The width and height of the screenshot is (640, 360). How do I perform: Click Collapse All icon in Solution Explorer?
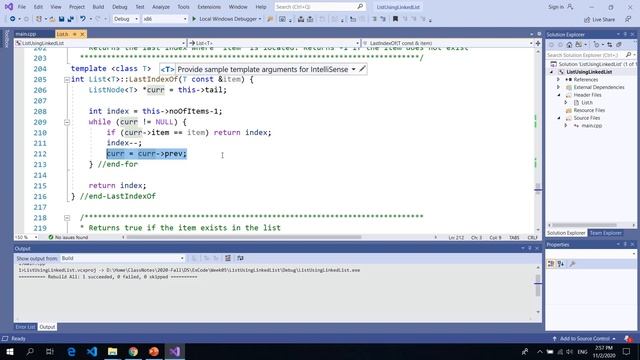[x=619, y=44]
